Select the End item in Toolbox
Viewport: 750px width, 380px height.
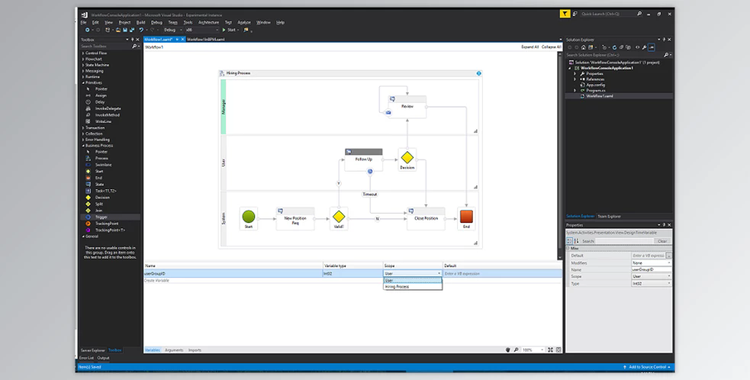coord(98,178)
